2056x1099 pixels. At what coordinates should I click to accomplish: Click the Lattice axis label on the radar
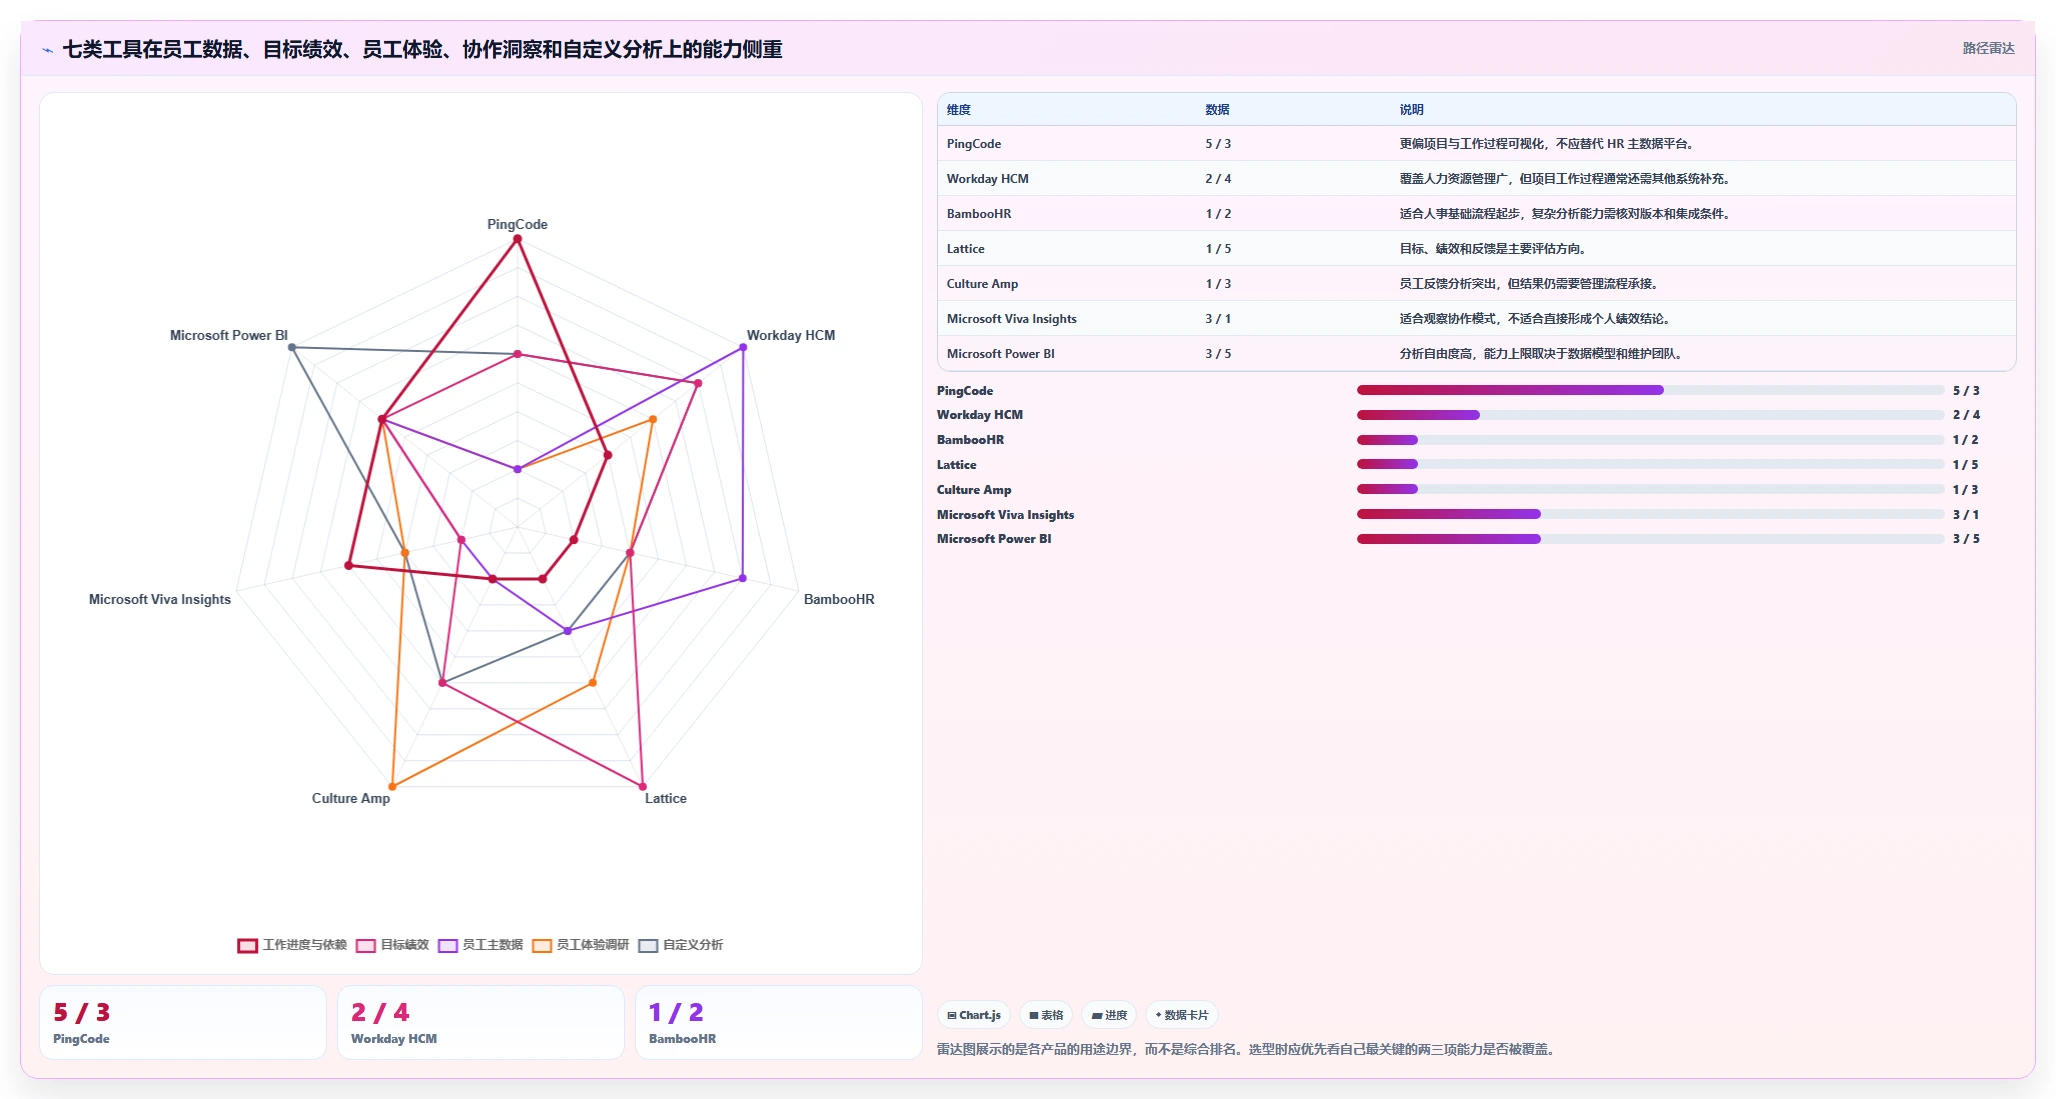tap(666, 798)
